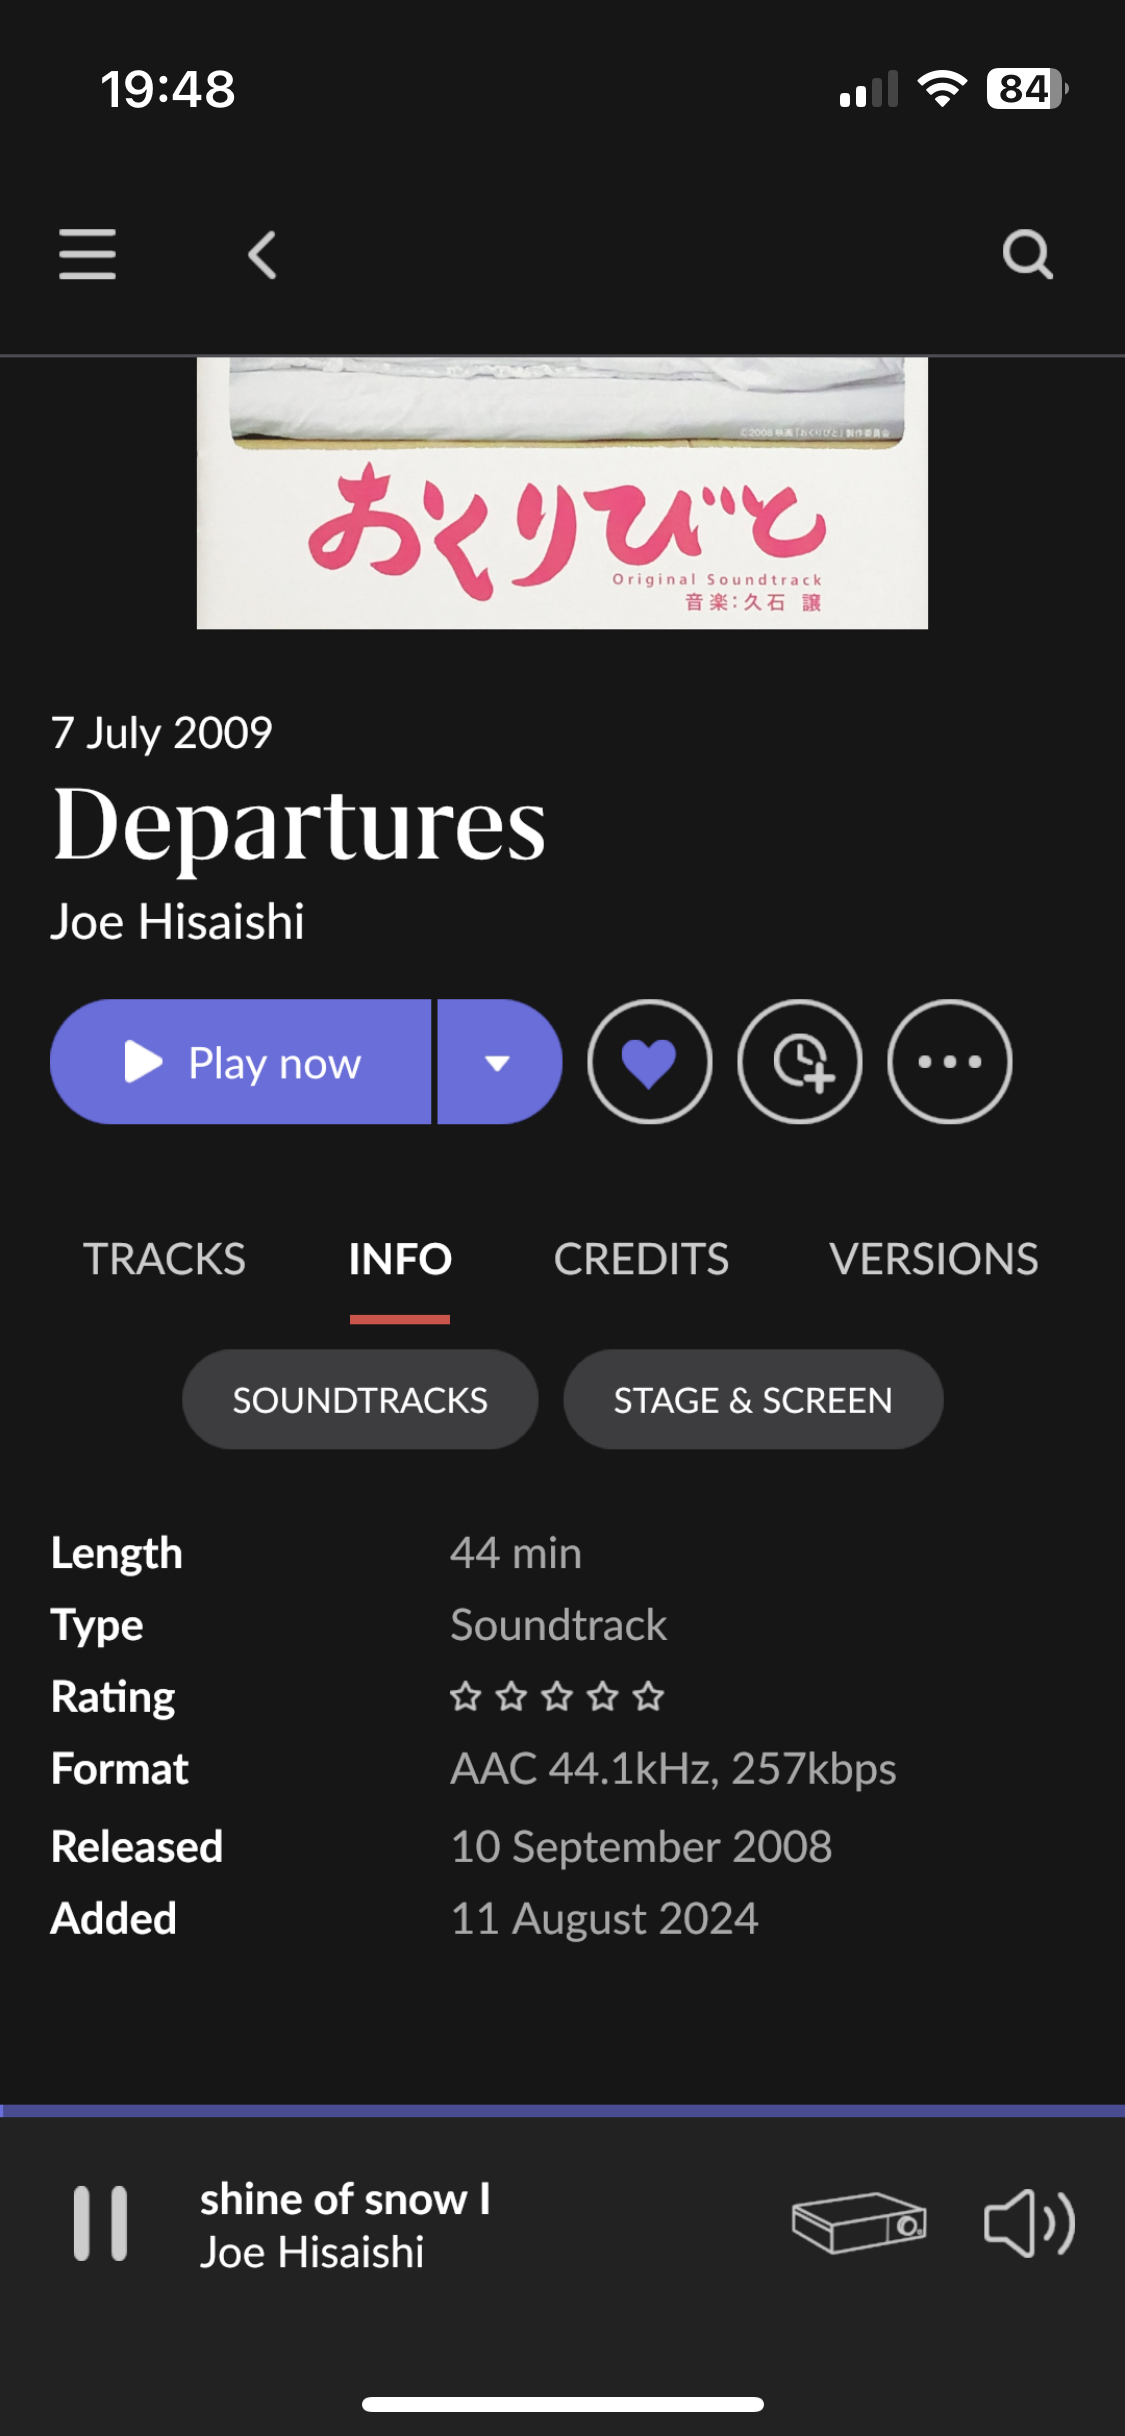Screen dimensions: 1125x2436
Task: Open the STAGE & SCREEN genre tag
Action: (x=753, y=1400)
